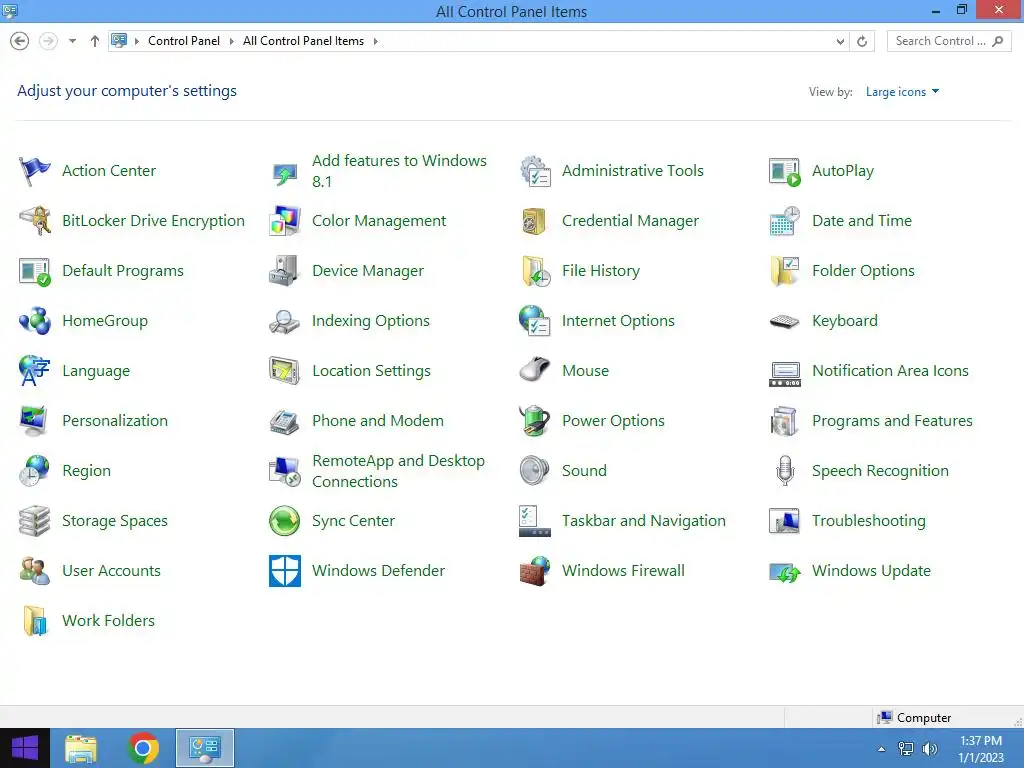Image resolution: width=1024 pixels, height=768 pixels.
Task: Click the search magnifier icon
Action: coord(997,41)
